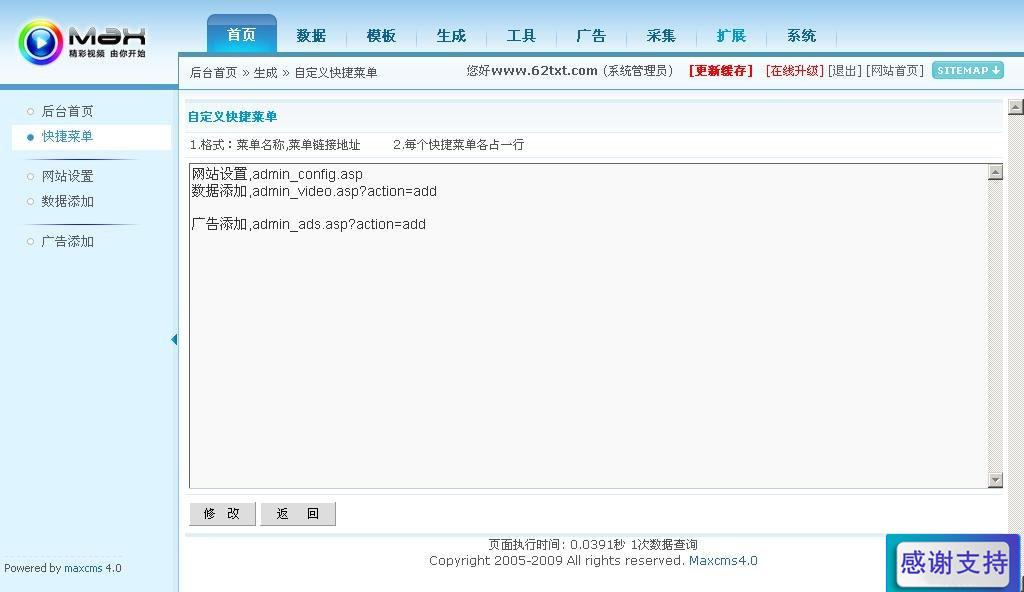Click 生成 in the breadcrumb
This screenshot has height=592, width=1024.
coord(266,73)
